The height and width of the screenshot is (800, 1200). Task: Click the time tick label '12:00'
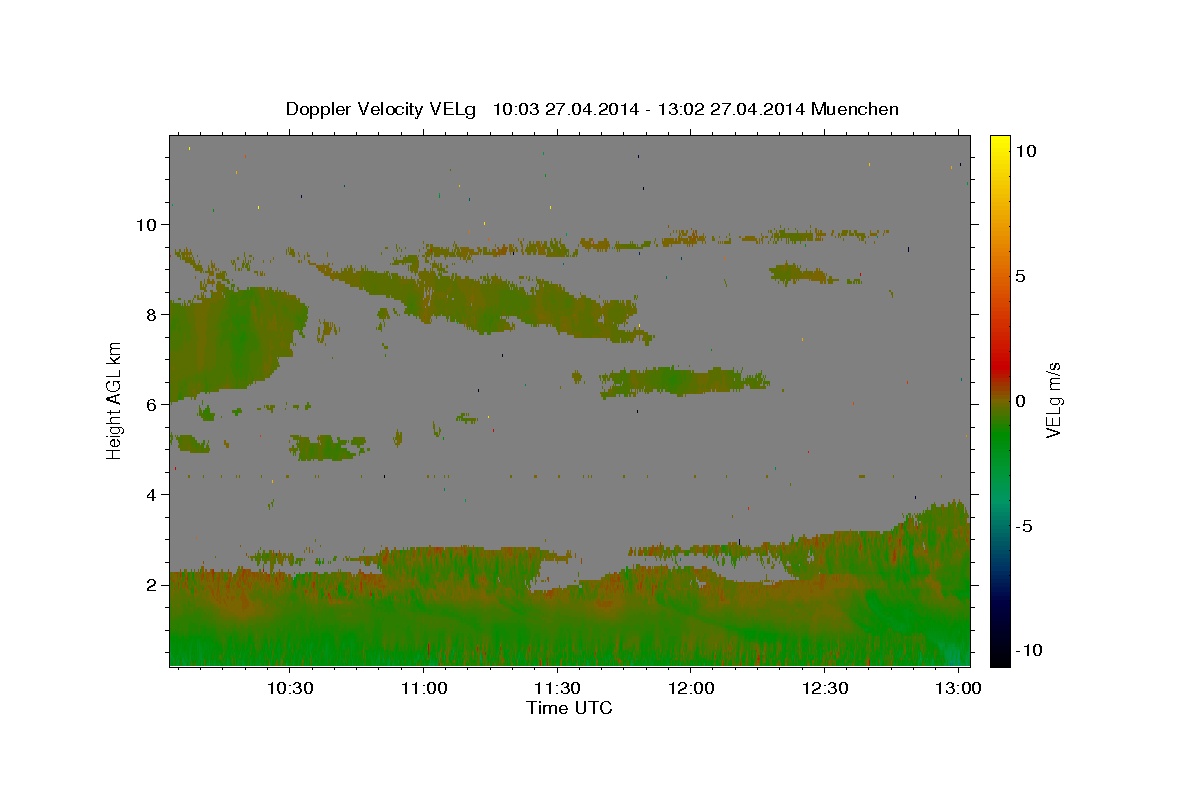(691, 689)
